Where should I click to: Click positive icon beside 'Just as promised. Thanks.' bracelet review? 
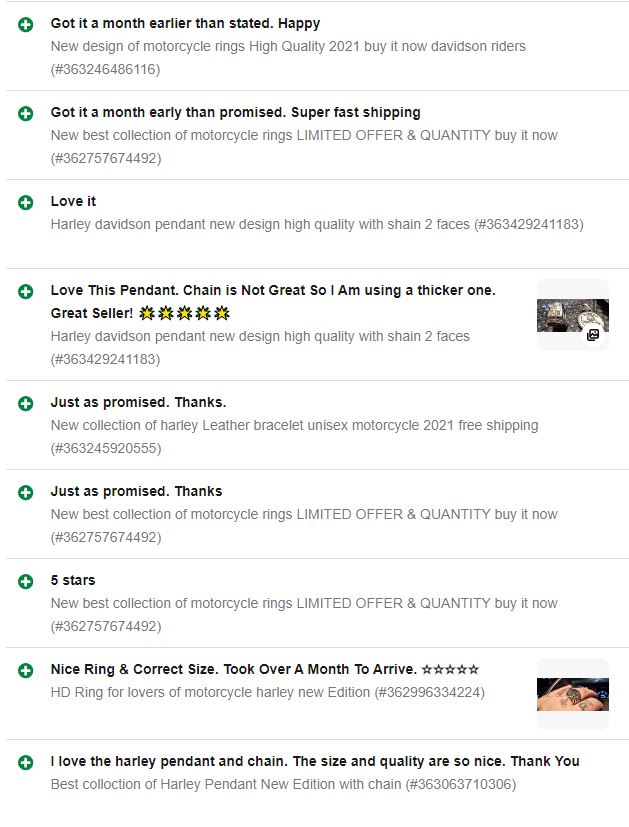[25, 403]
